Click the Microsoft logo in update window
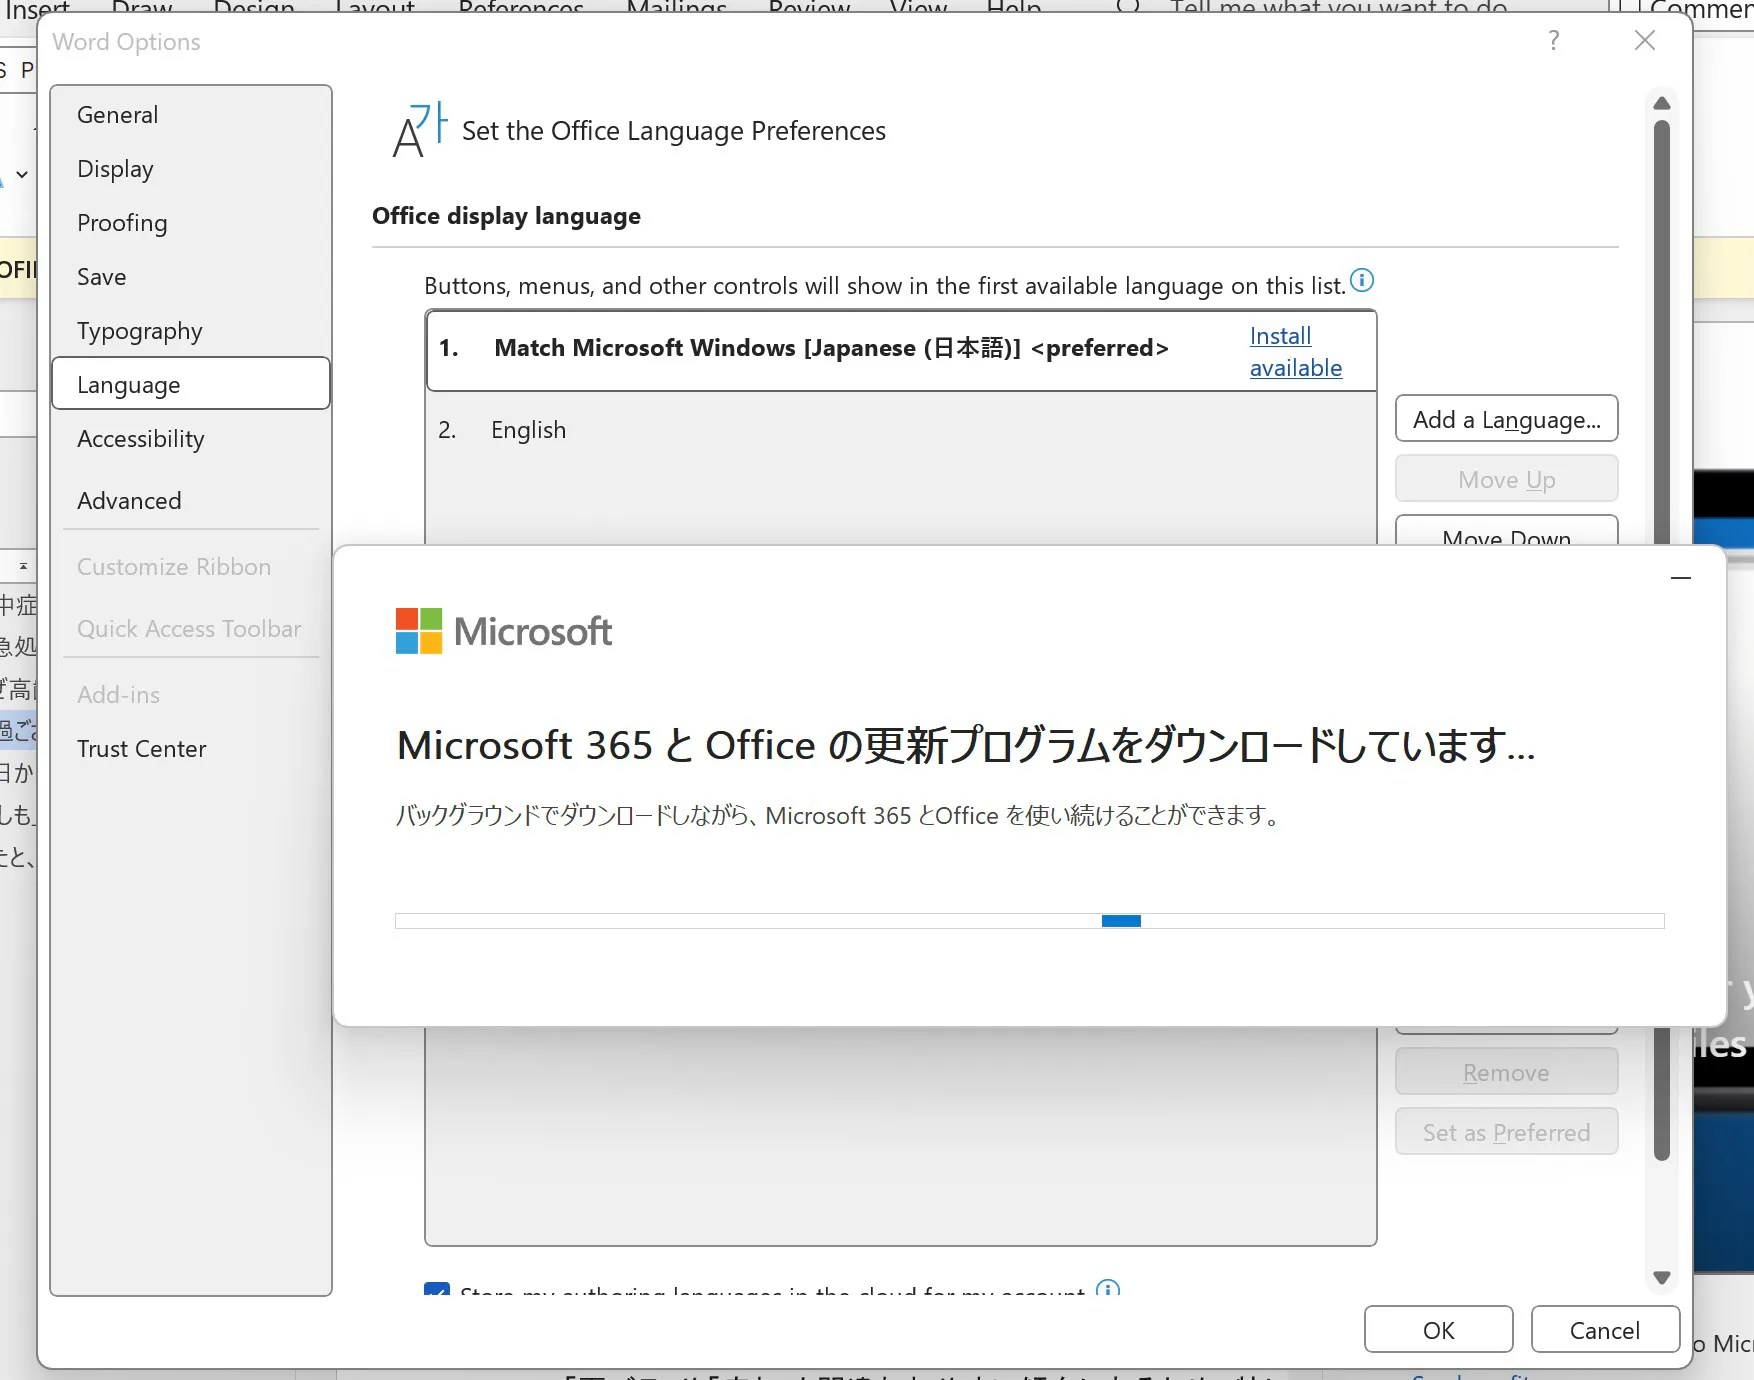Screen dimensions: 1754x1380 pos(504,631)
